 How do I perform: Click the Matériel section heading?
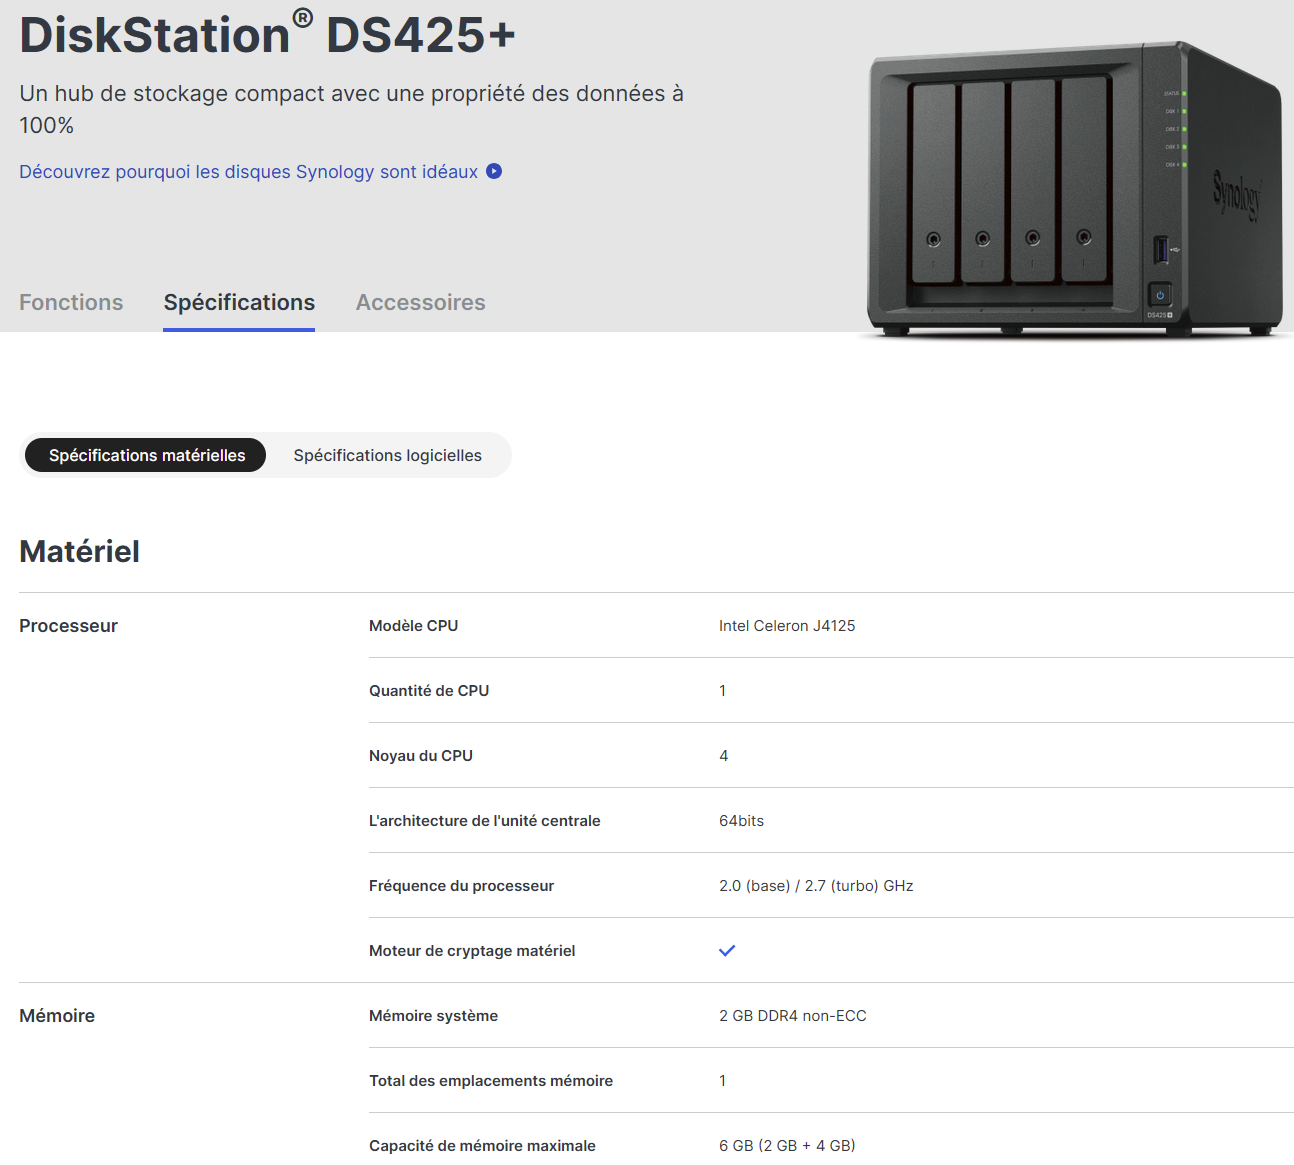[x=80, y=551]
